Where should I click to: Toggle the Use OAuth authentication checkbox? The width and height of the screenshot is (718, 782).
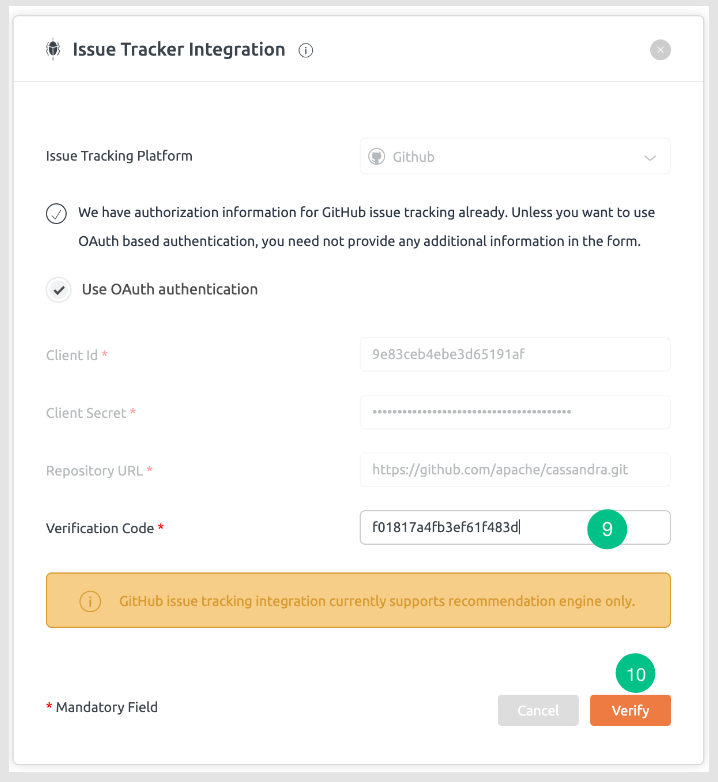tap(59, 290)
